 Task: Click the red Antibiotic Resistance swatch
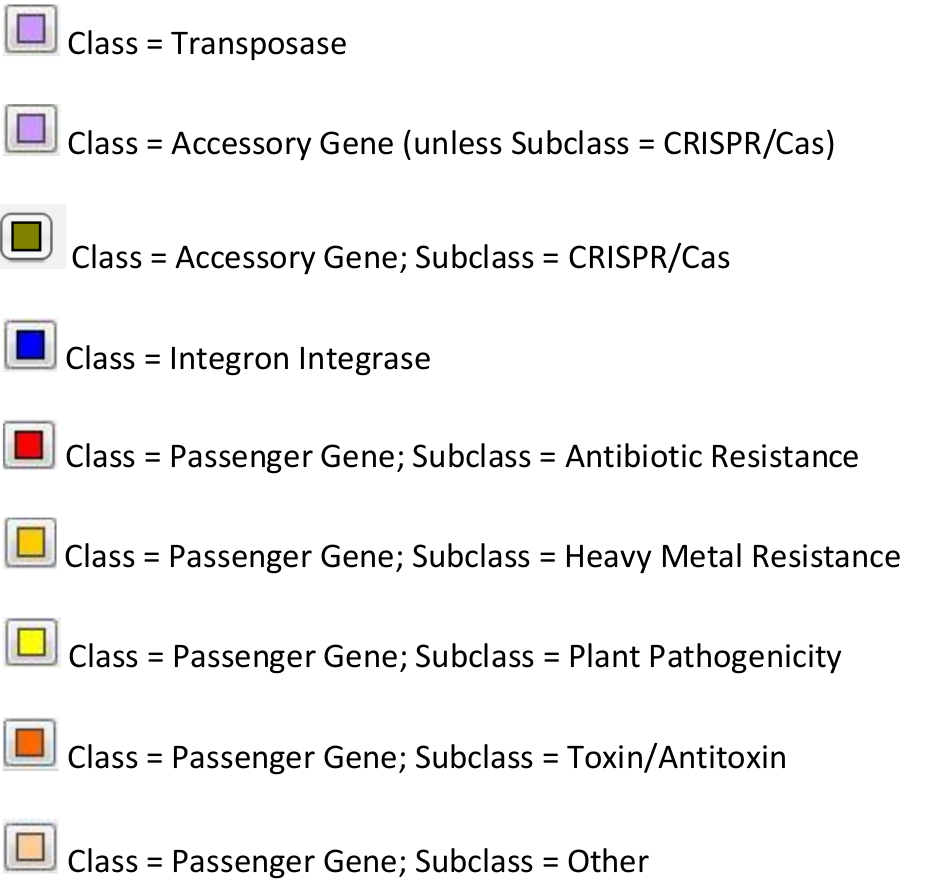32,444
